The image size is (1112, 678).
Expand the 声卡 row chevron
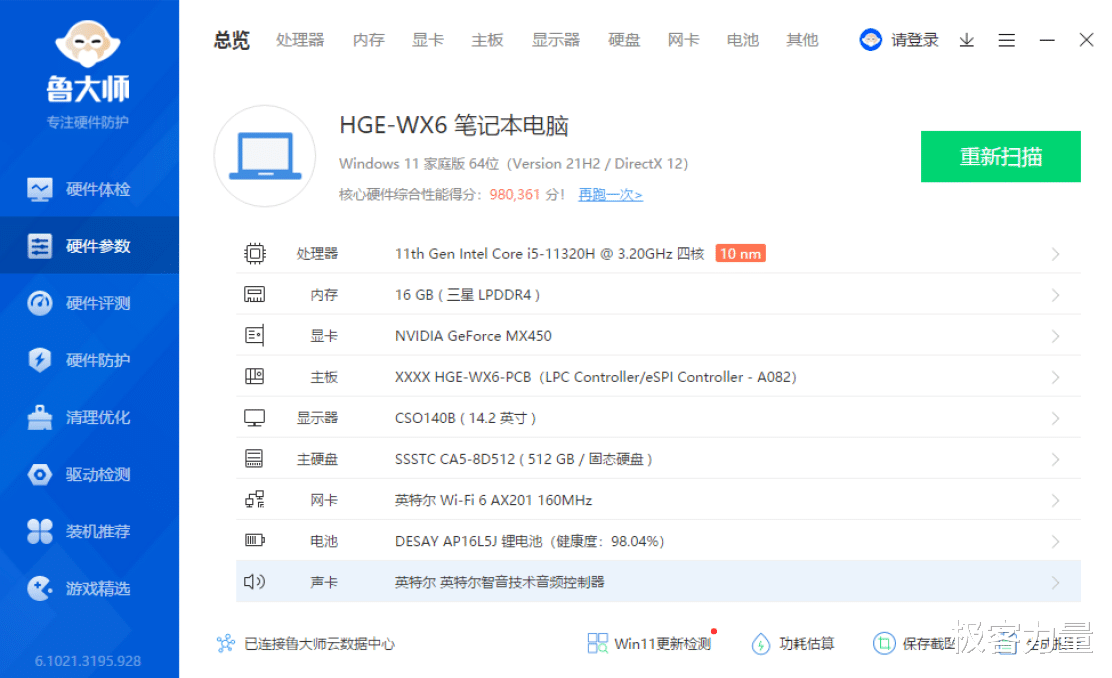[x=1055, y=582]
